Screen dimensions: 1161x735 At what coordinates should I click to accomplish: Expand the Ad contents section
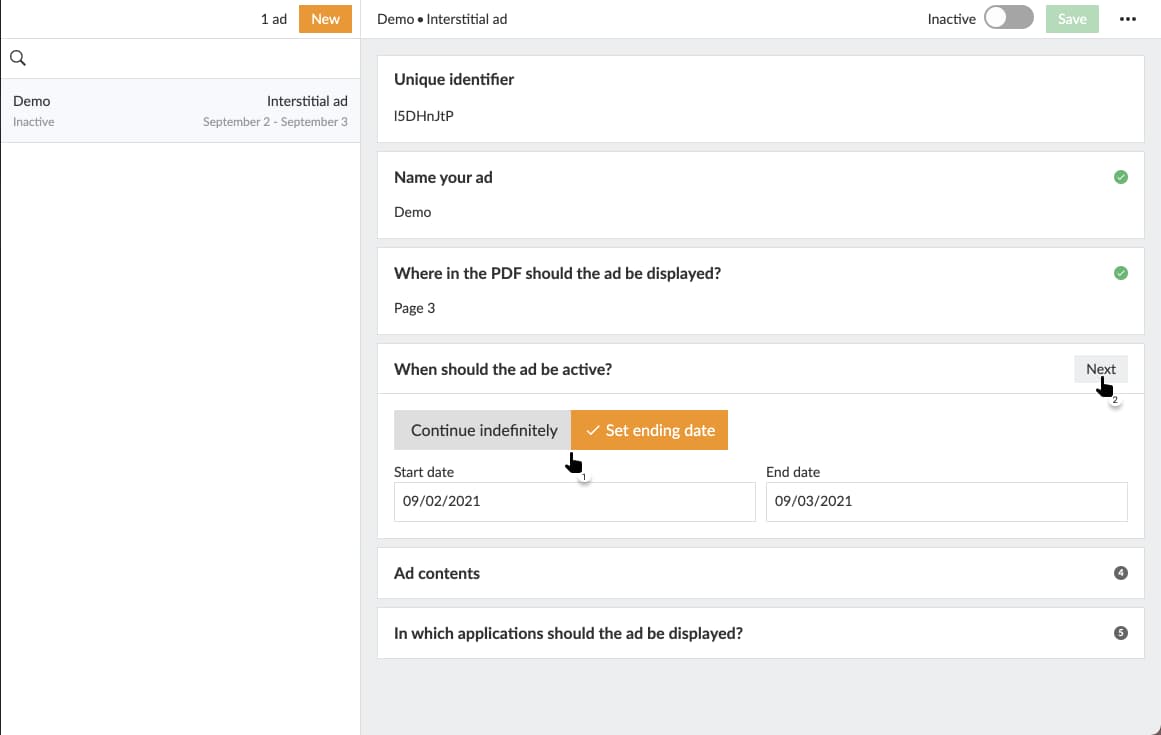[437, 573]
